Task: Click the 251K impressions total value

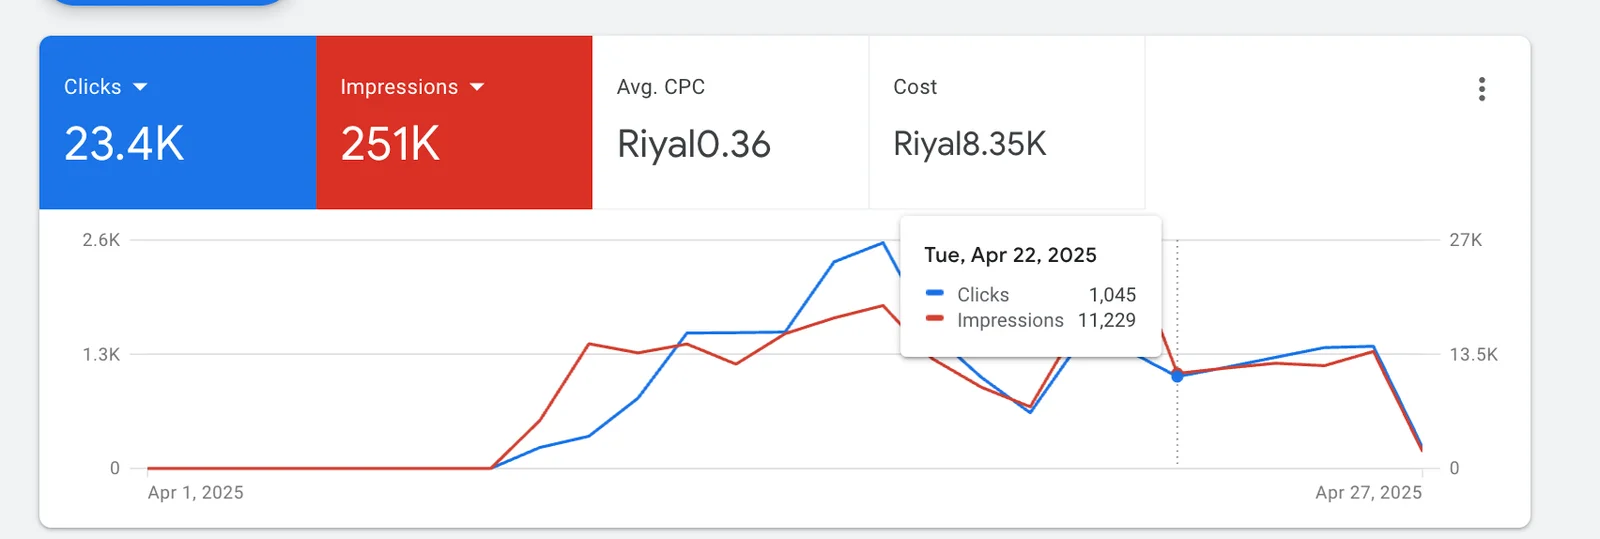Action: tap(390, 144)
